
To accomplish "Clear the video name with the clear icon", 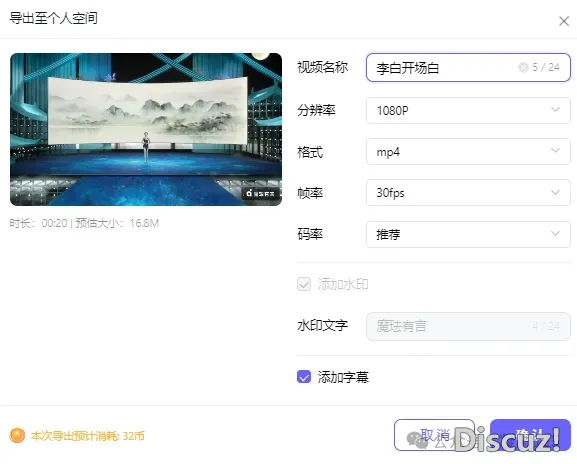I will coord(523,67).
